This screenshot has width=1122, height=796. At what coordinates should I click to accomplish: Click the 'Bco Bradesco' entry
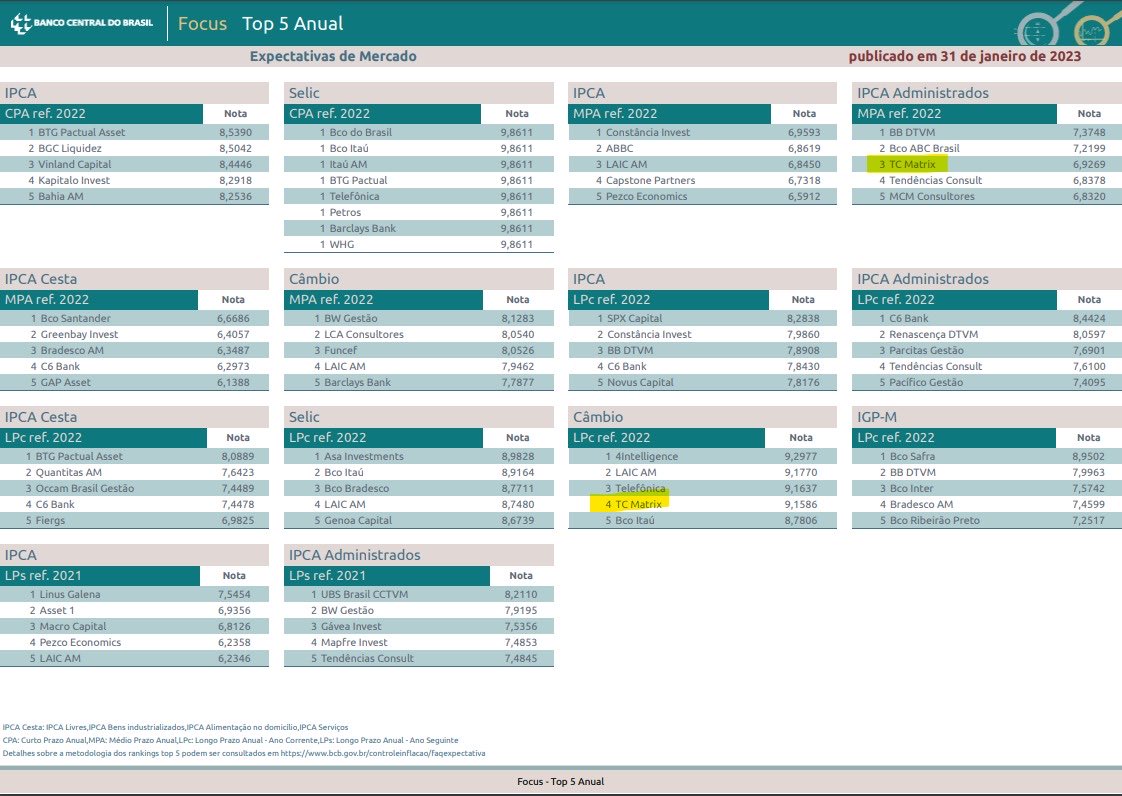pyautogui.click(x=356, y=488)
